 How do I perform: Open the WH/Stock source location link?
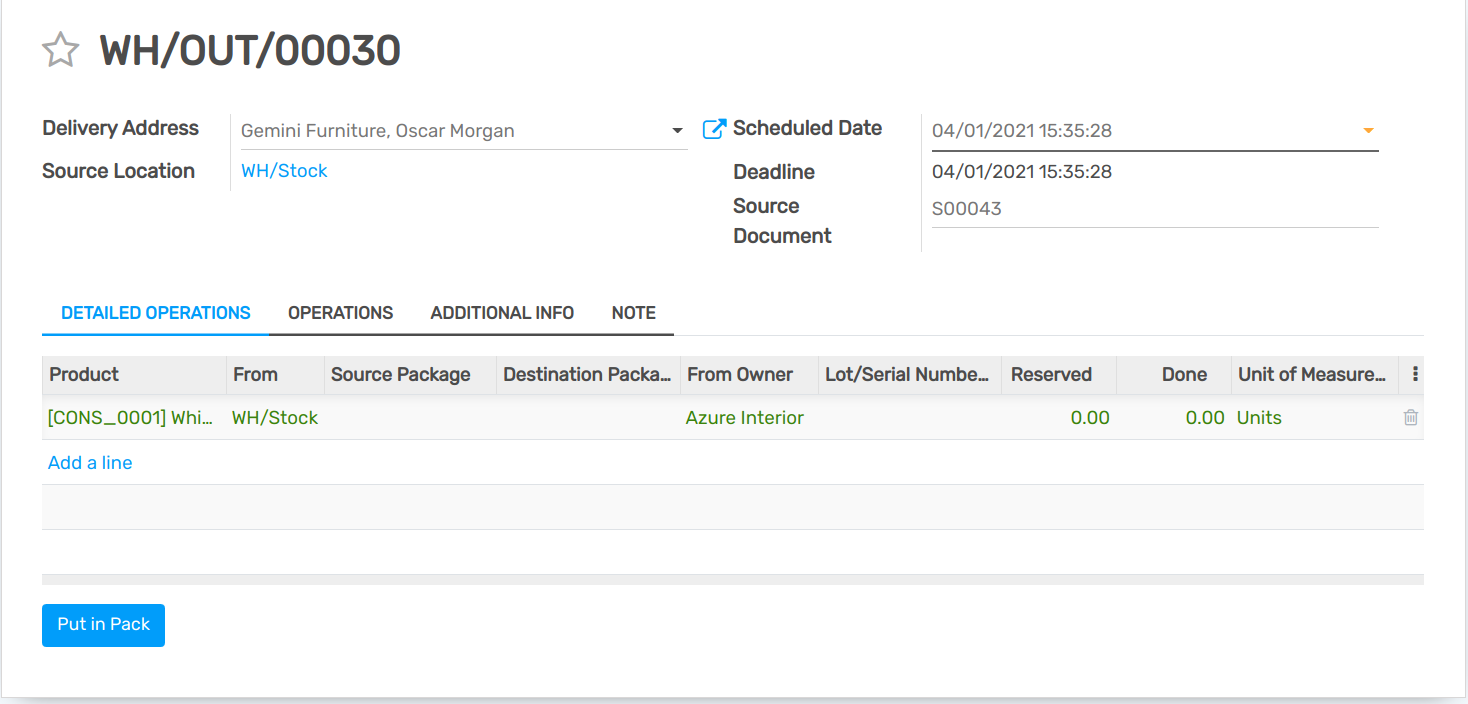[x=284, y=171]
